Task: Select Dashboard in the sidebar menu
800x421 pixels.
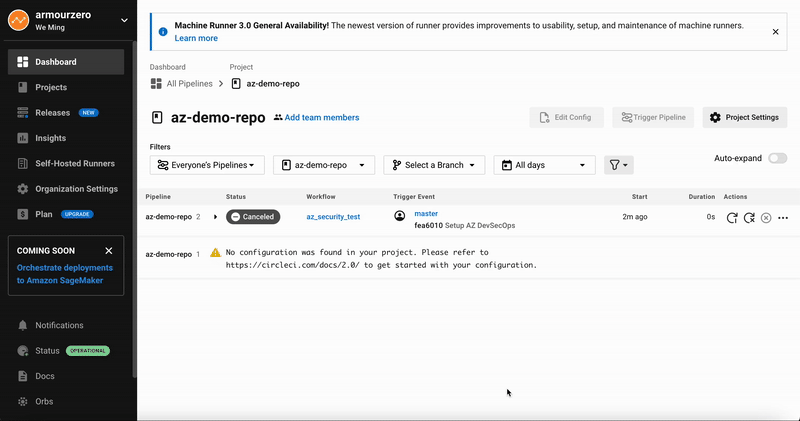Action: click(x=55, y=62)
